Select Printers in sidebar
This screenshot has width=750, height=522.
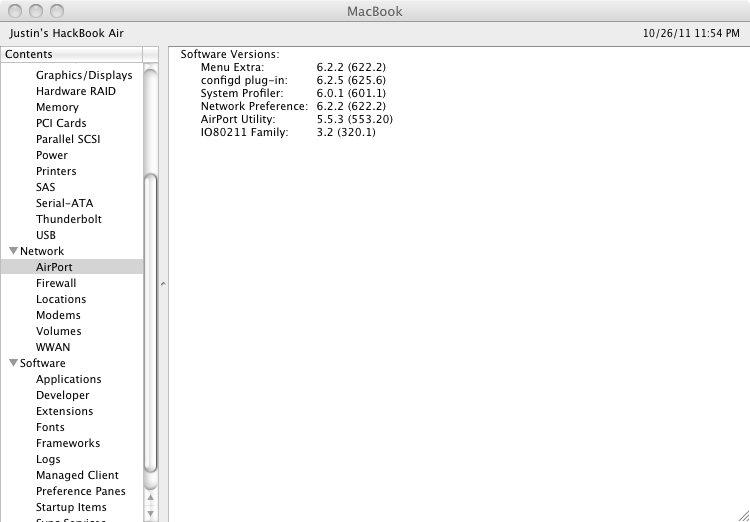[56, 171]
